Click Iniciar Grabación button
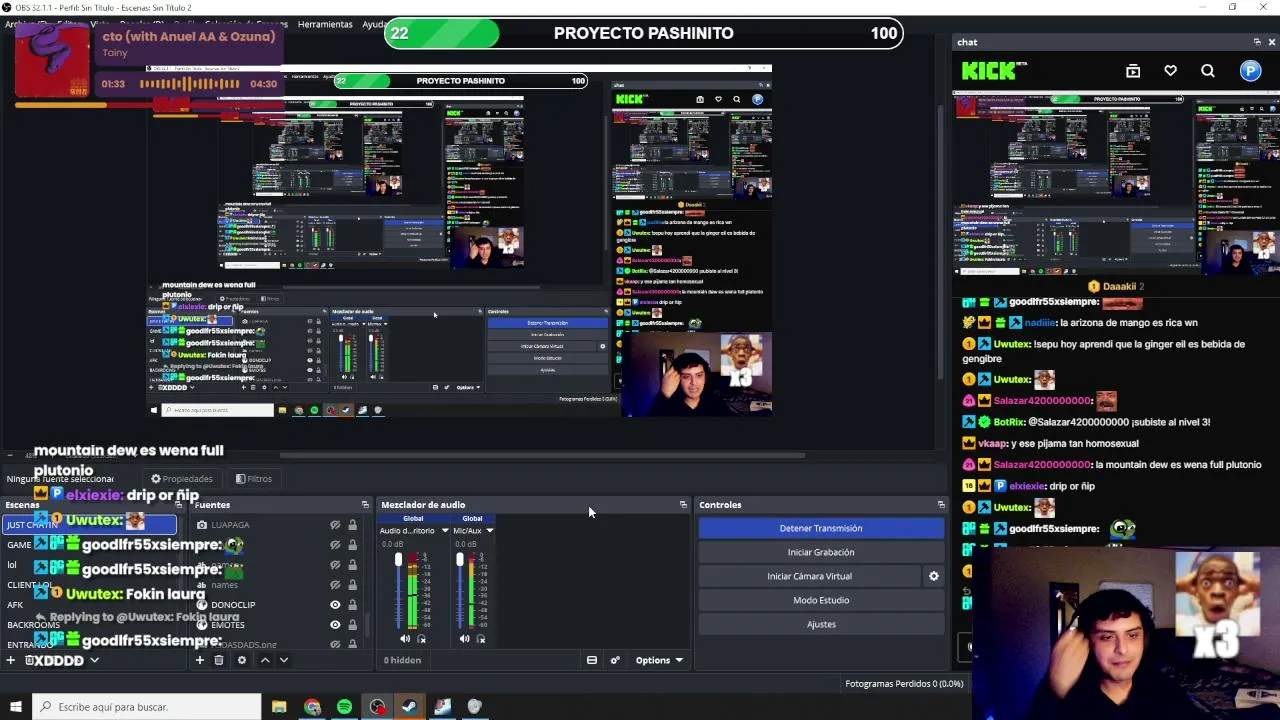This screenshot has height=720, width=1280. (820, 552)
